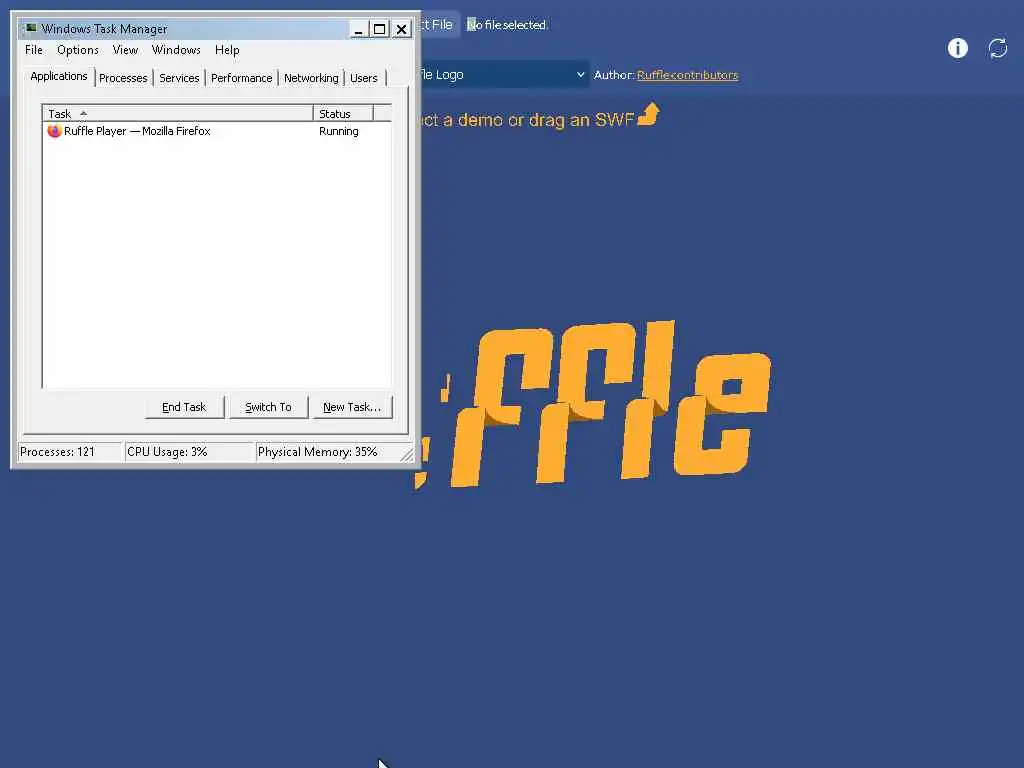Click the 'demo or drag an SWF' text
The height and width of the screenshot is (768, 1024).
point(546,120)
